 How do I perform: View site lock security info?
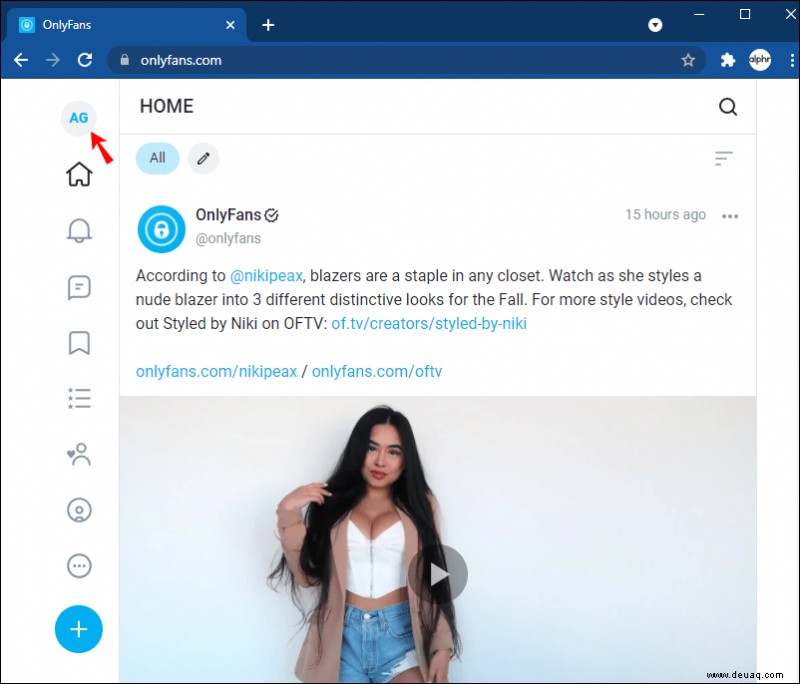124,60
